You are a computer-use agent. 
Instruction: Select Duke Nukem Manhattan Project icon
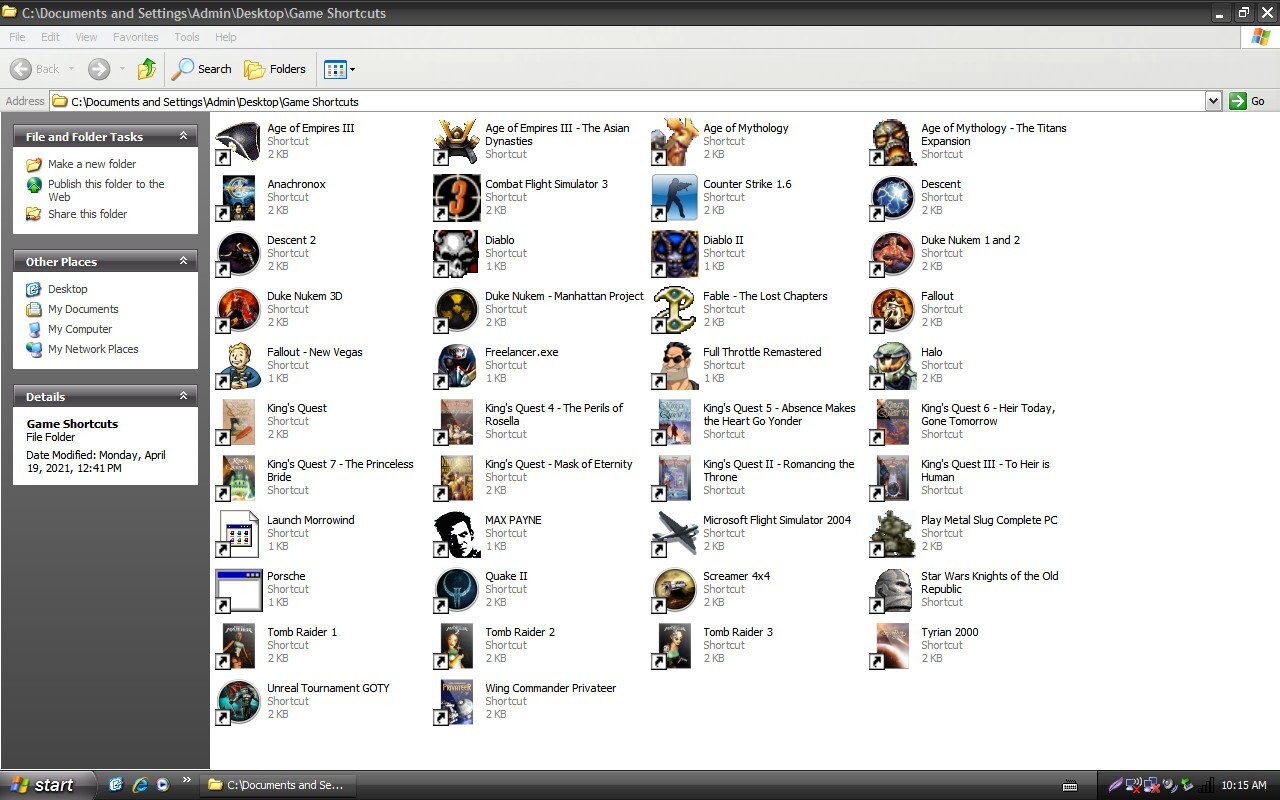pos(456,310)
